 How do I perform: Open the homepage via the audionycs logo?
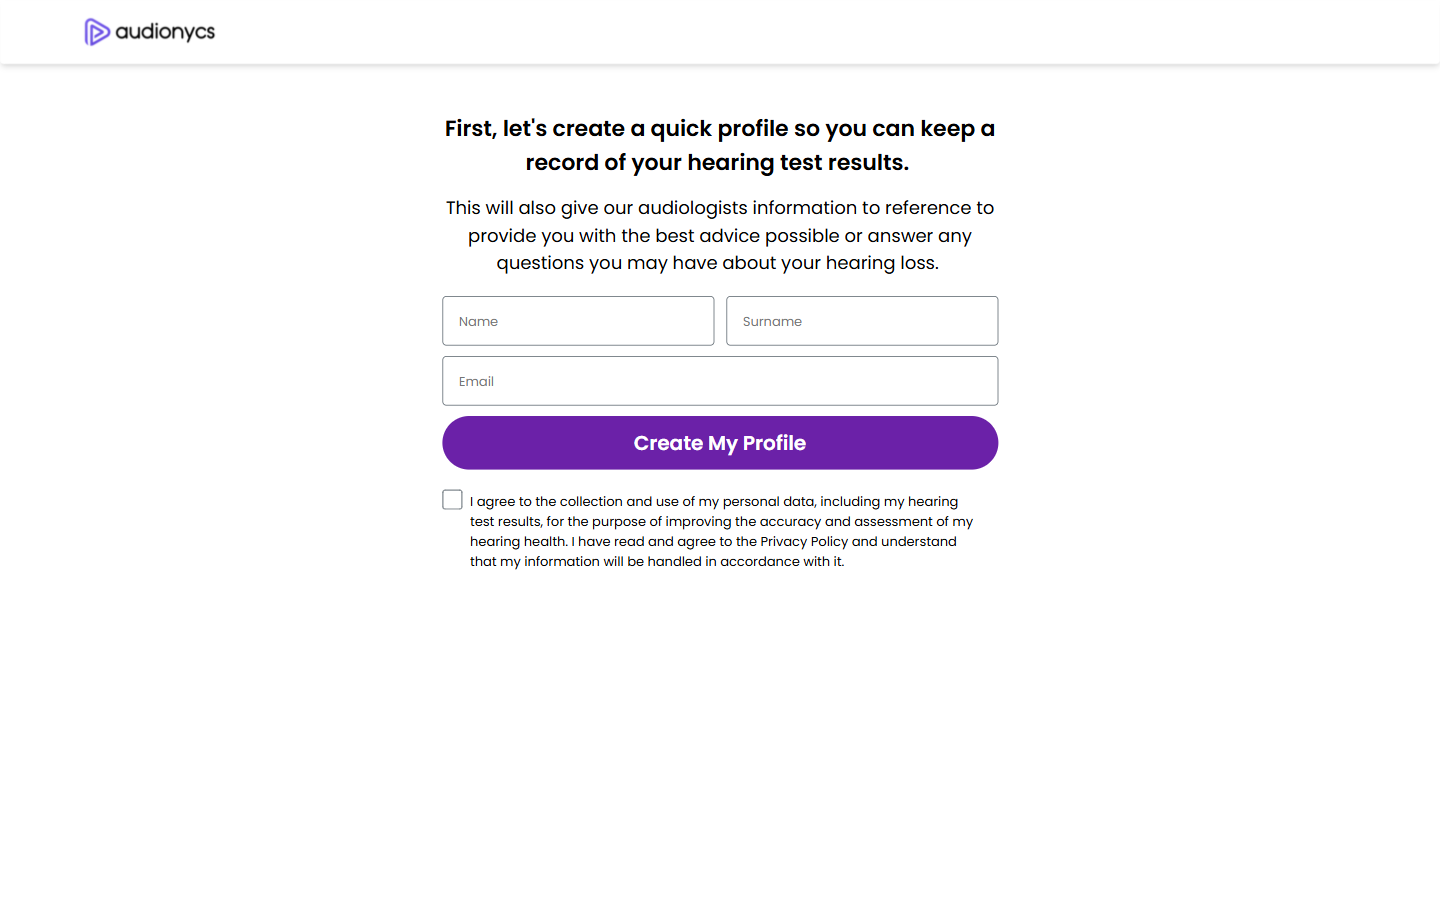pos(148,31)
